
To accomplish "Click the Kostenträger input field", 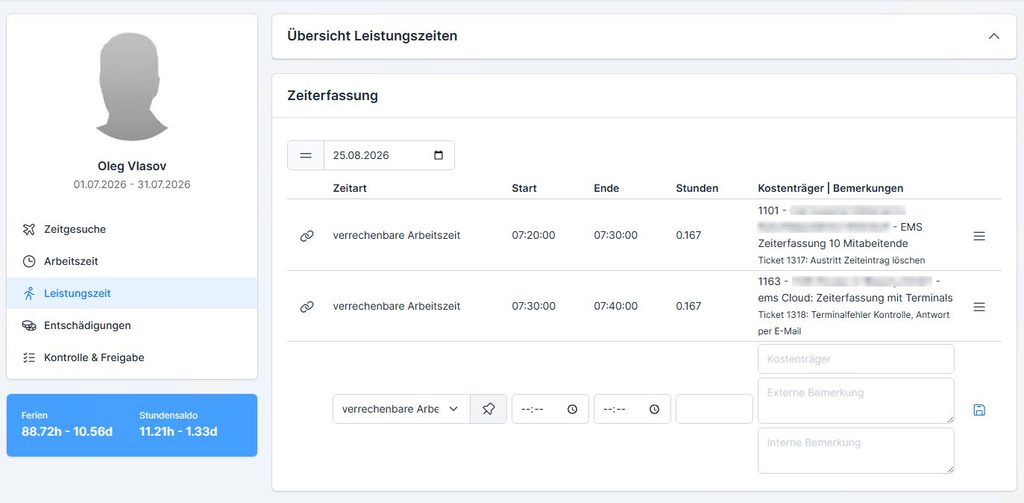I will pos(856,359).
